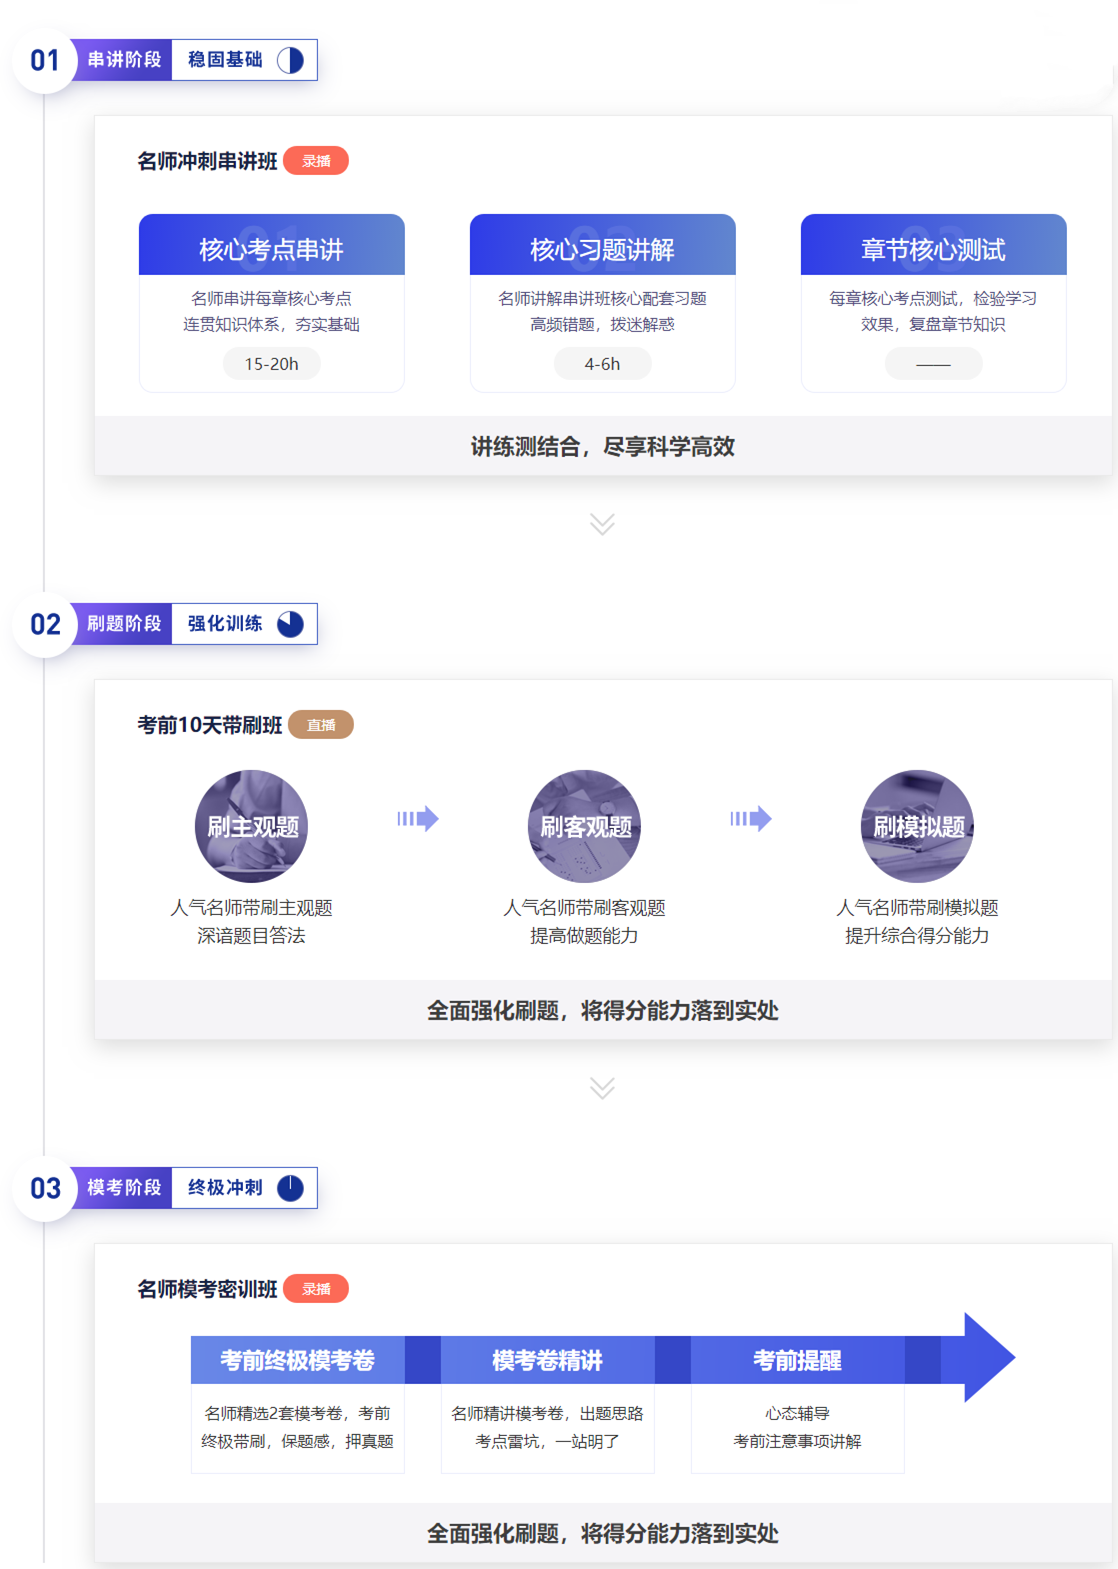The height and width of the screenshot is (1569, 1118).
Task: Click the 01 timeline number circle
Action: (45, 61)
